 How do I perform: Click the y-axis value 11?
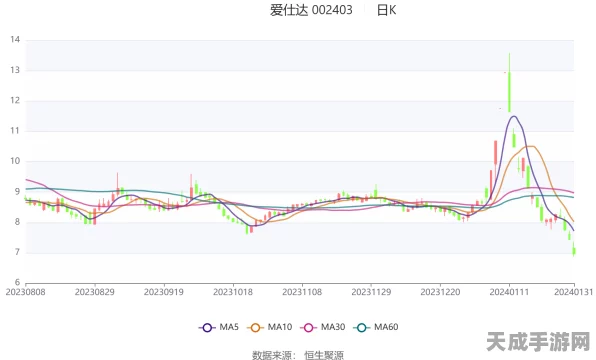pyautogui.click(x=15, y=131)
